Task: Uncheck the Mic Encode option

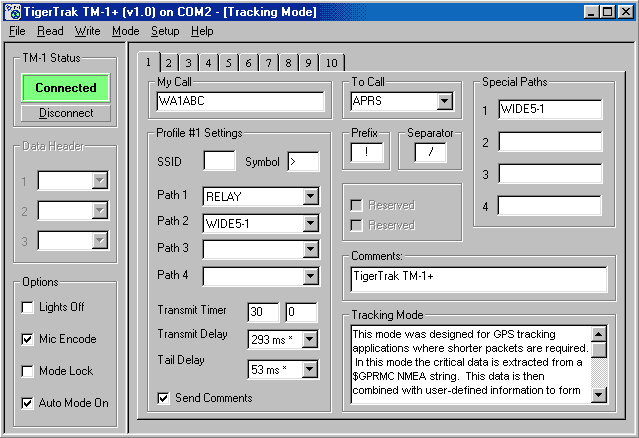Action: (x=27, y=339)
